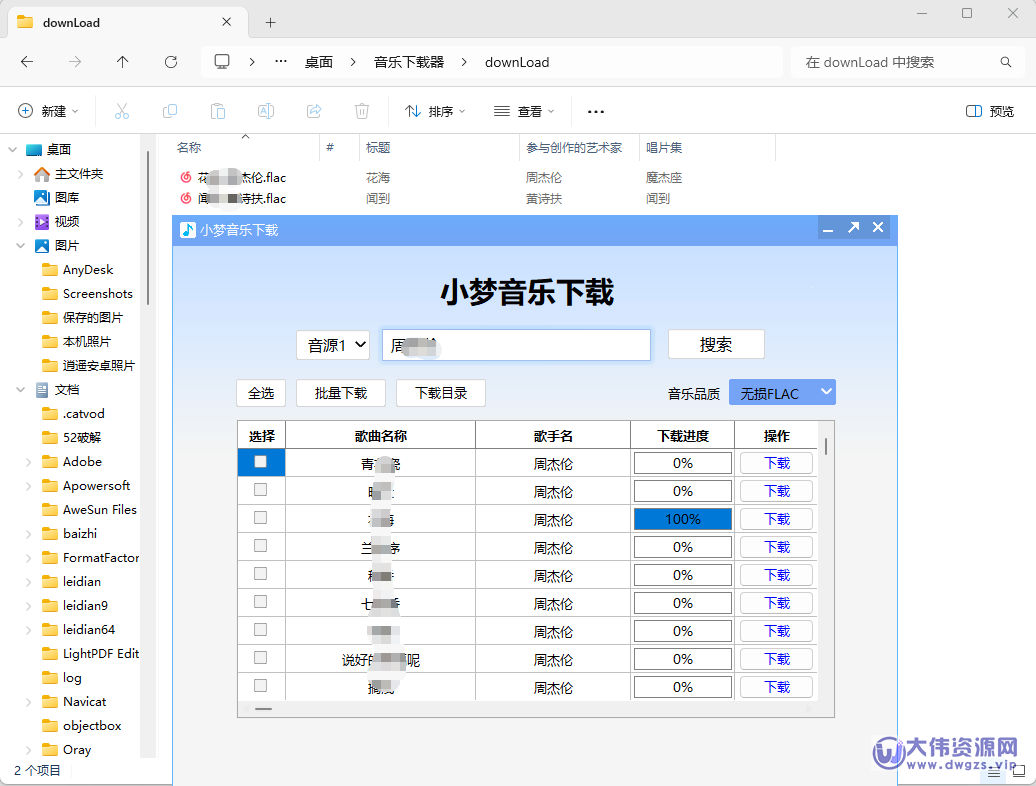This screenshot has width=1036, height=786.
Task: Toggle the select-all checkbox in the 选择 column
Action: click(261, 462)
